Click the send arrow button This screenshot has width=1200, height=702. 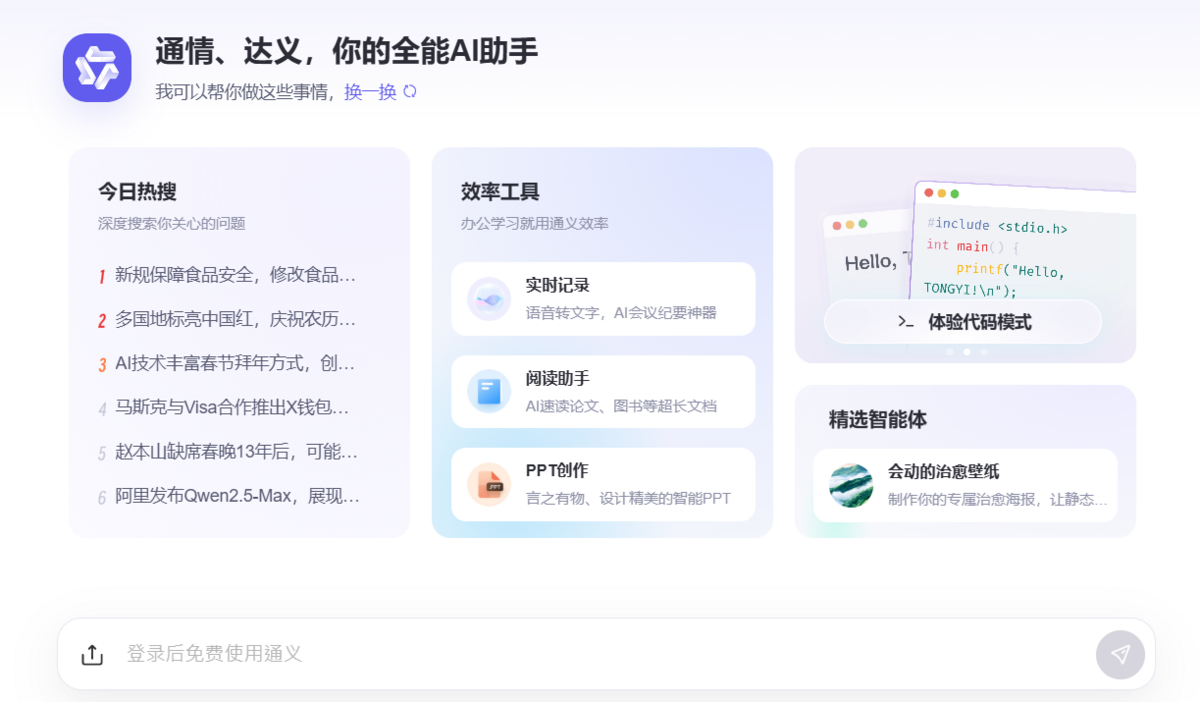coord(1120,654)
